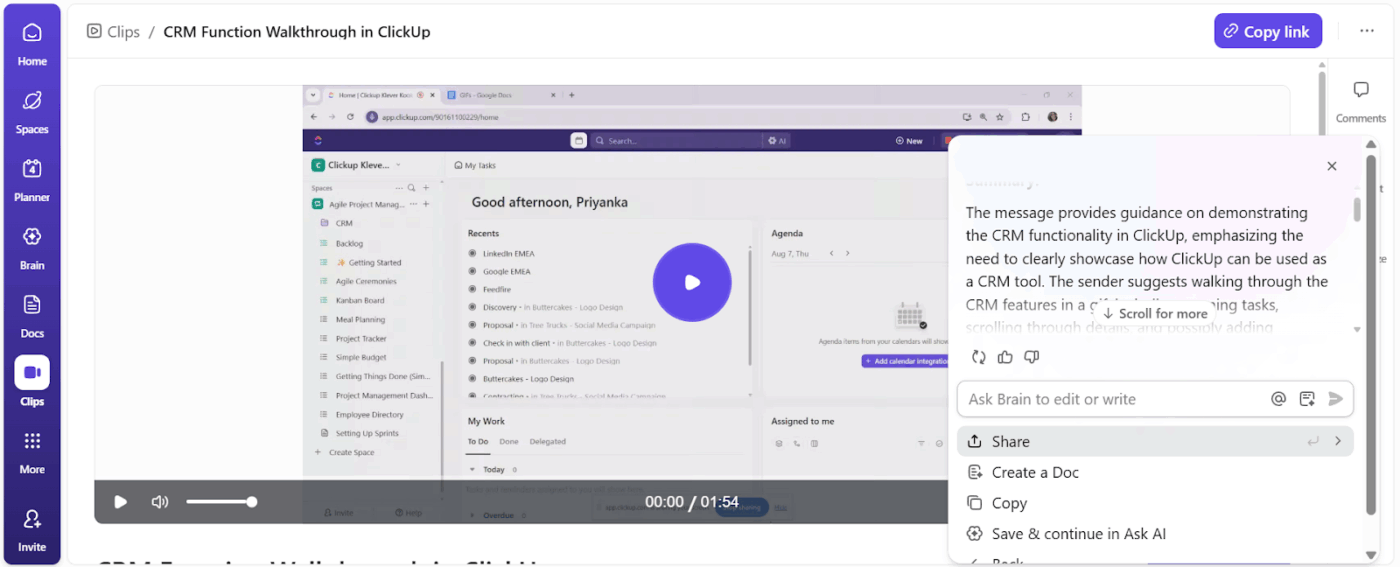
Task: Click Employee Directory in the video sidebar
Action: [x=370, y=414]
